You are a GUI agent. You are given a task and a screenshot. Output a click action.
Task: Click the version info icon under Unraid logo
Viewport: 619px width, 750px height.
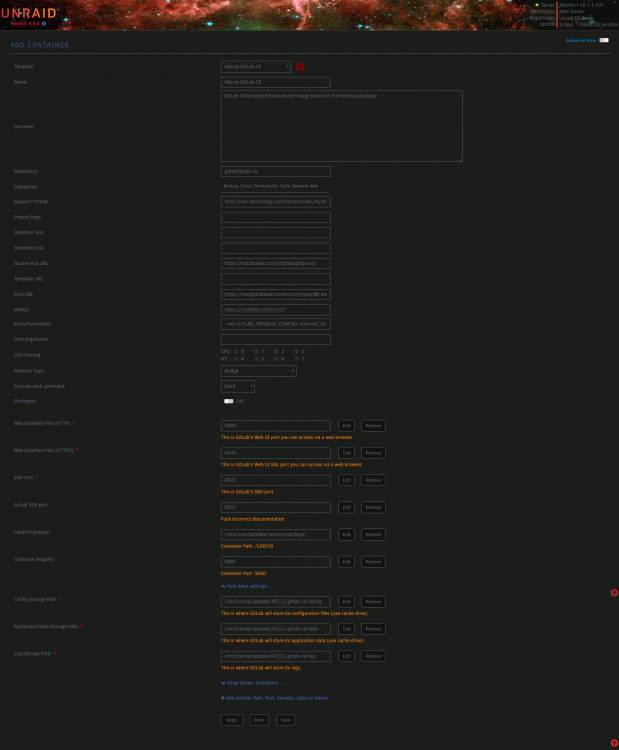[44, 23]
